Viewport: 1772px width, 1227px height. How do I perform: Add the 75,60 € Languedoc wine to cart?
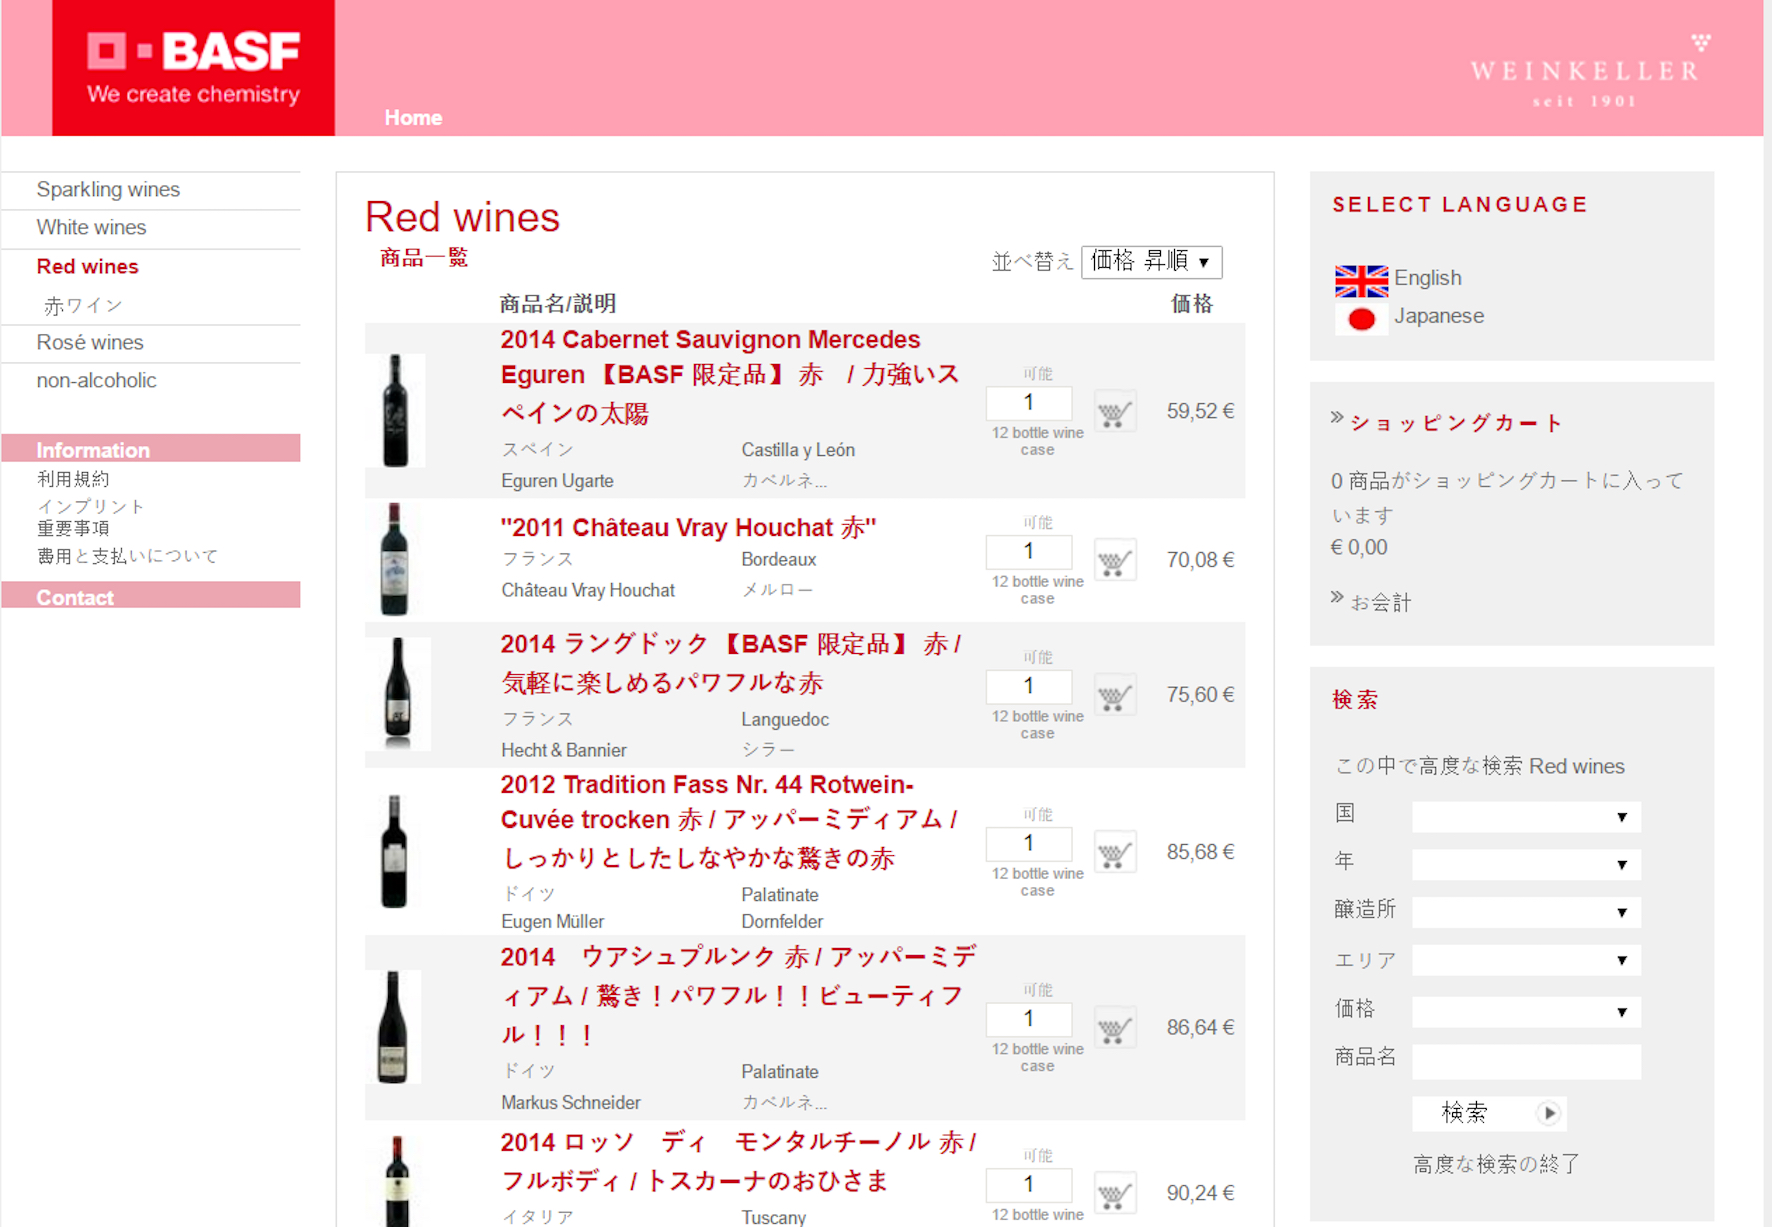1114,695
